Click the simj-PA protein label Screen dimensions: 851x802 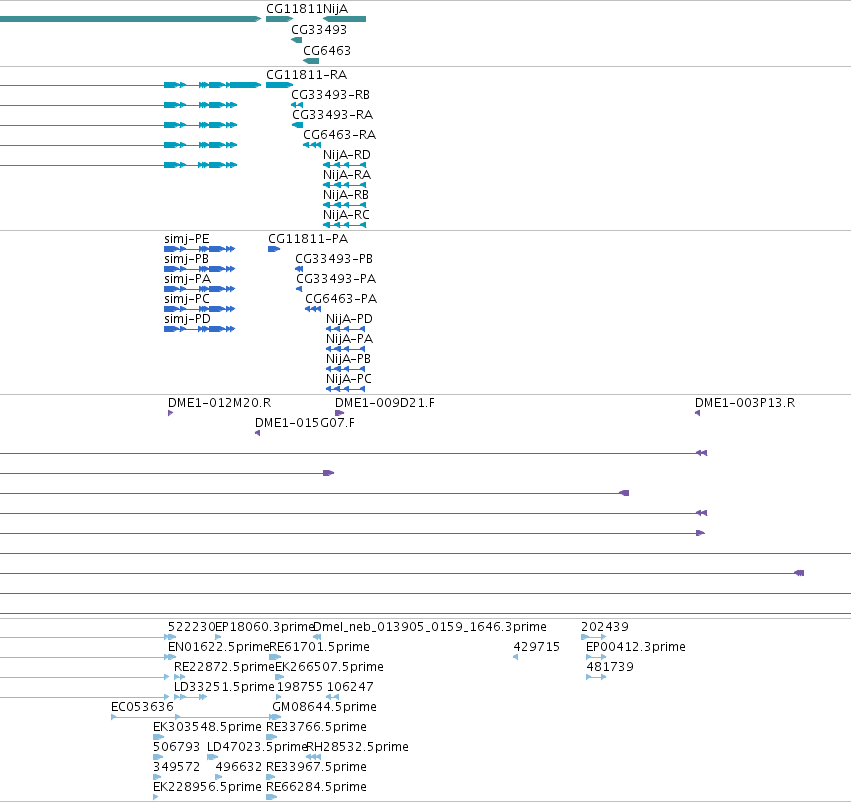(187, 279)
